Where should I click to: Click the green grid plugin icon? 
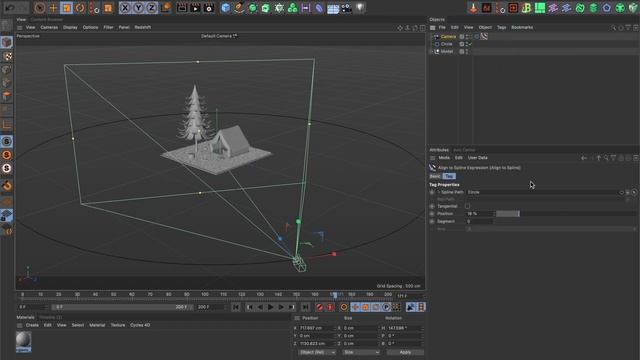[x=540, y=8]
